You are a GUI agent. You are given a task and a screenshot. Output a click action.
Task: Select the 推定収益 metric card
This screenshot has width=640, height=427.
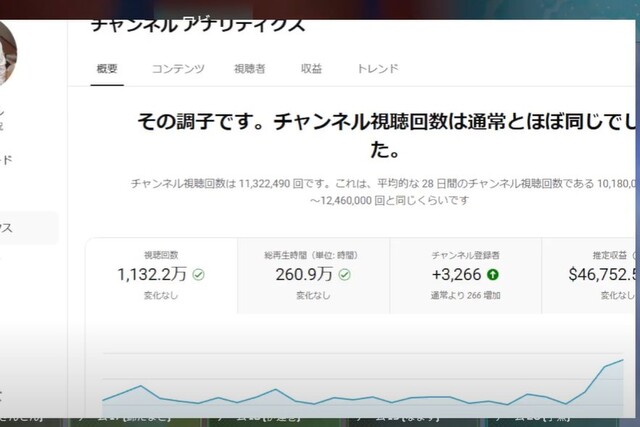(589, 276)
